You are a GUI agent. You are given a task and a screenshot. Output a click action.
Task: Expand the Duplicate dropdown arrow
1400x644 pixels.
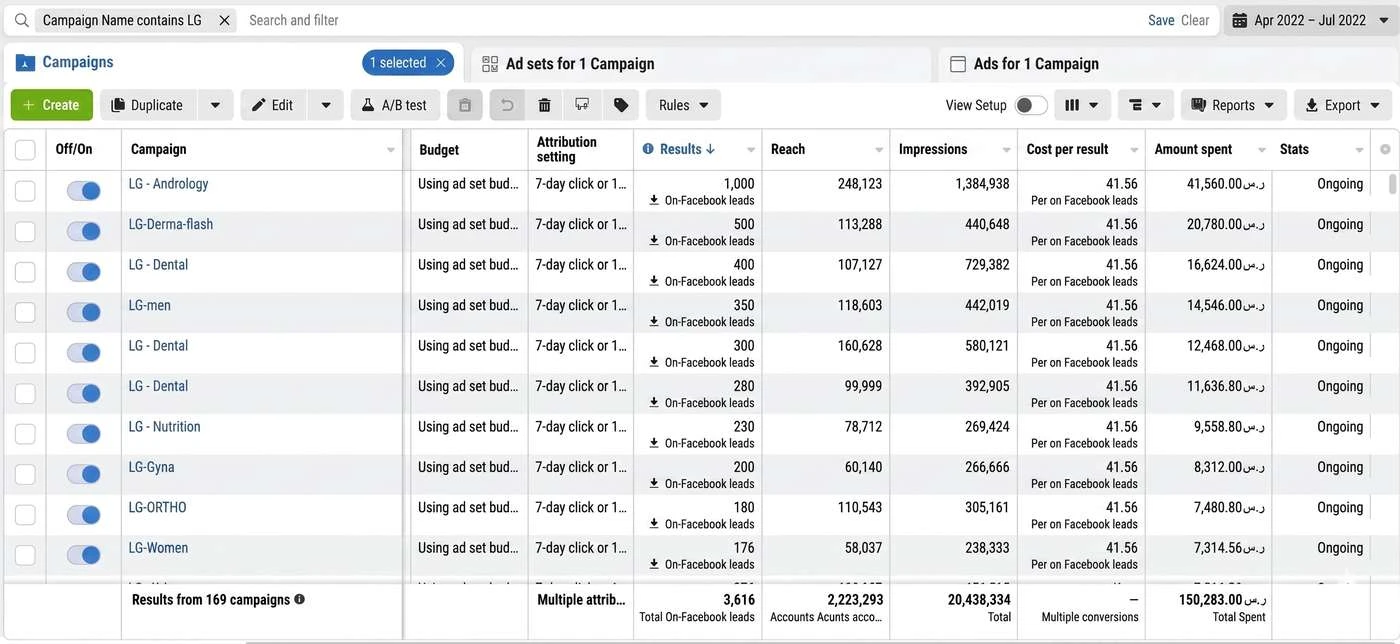click(x=215, y=105)
